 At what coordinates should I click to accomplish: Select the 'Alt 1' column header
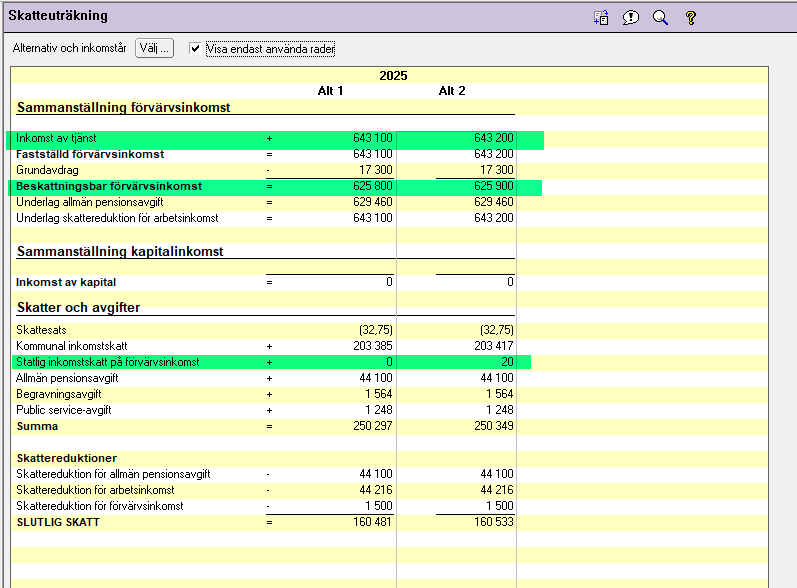(x=330, y=91)
